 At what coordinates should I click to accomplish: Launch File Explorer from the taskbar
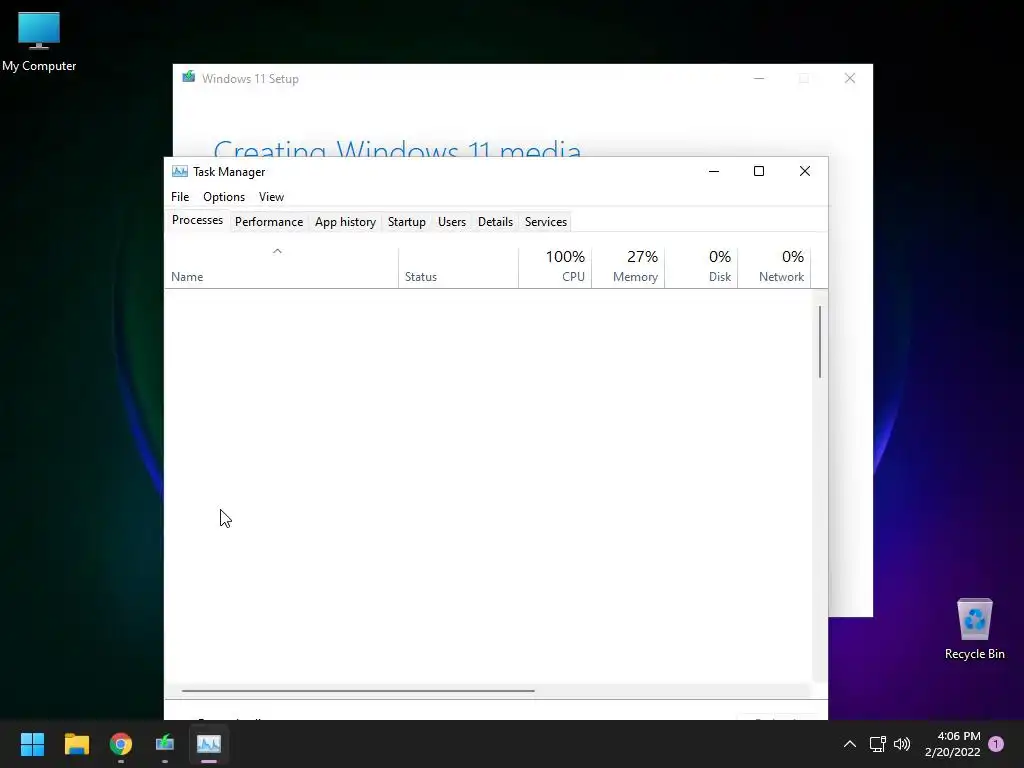click(x=76, y=744)
